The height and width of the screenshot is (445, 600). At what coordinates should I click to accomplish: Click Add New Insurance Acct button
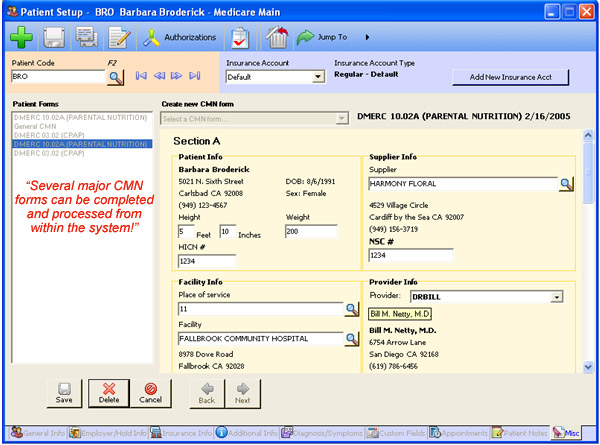coord(510,77)
